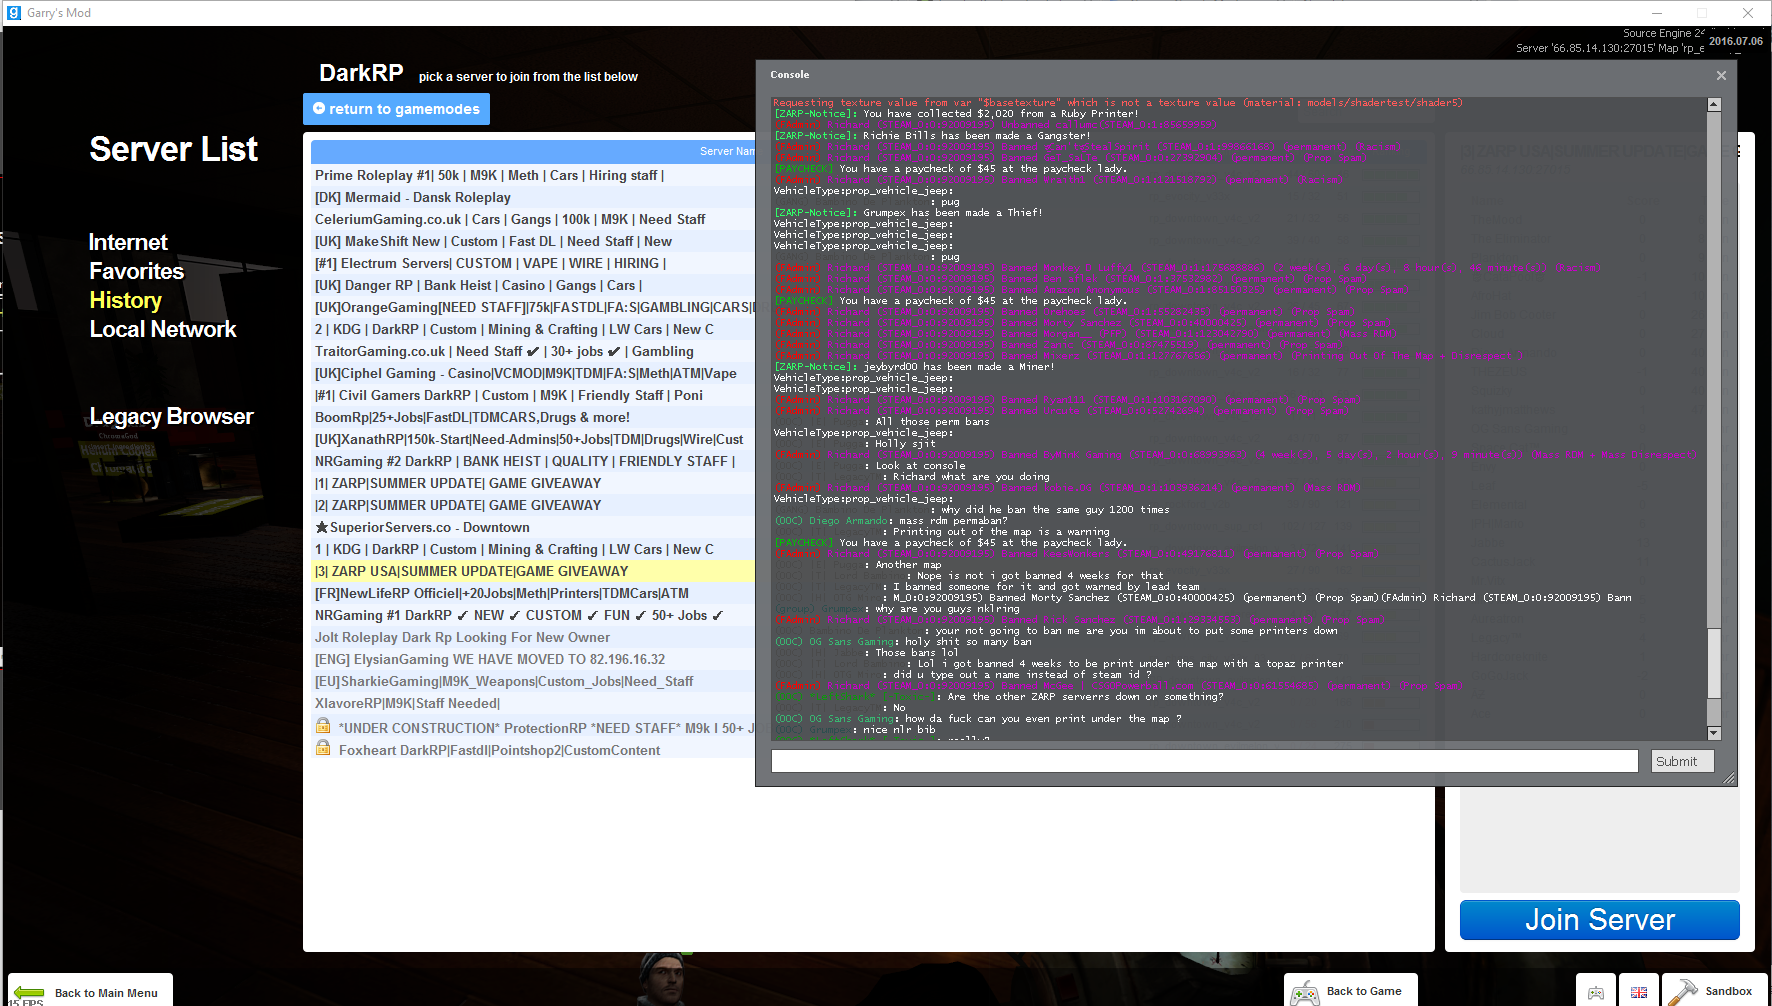This screenshot has width=1772, height=1006.
Task: Click return to gamemodes button
Action: [396, 109]
